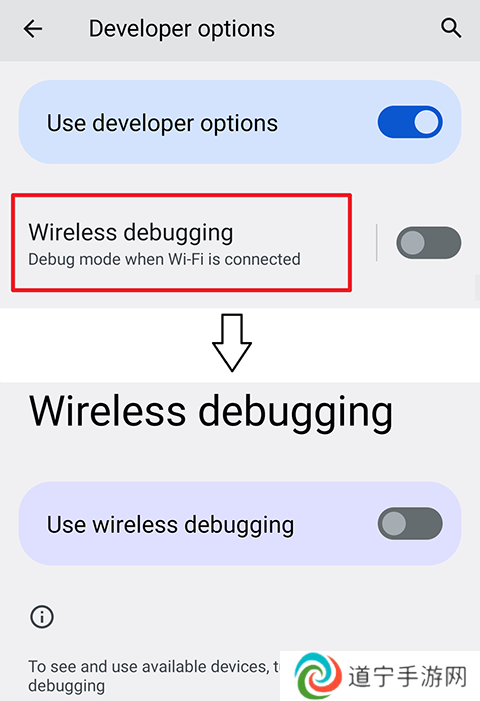Click the available devices help text

[x=153, y=676]
